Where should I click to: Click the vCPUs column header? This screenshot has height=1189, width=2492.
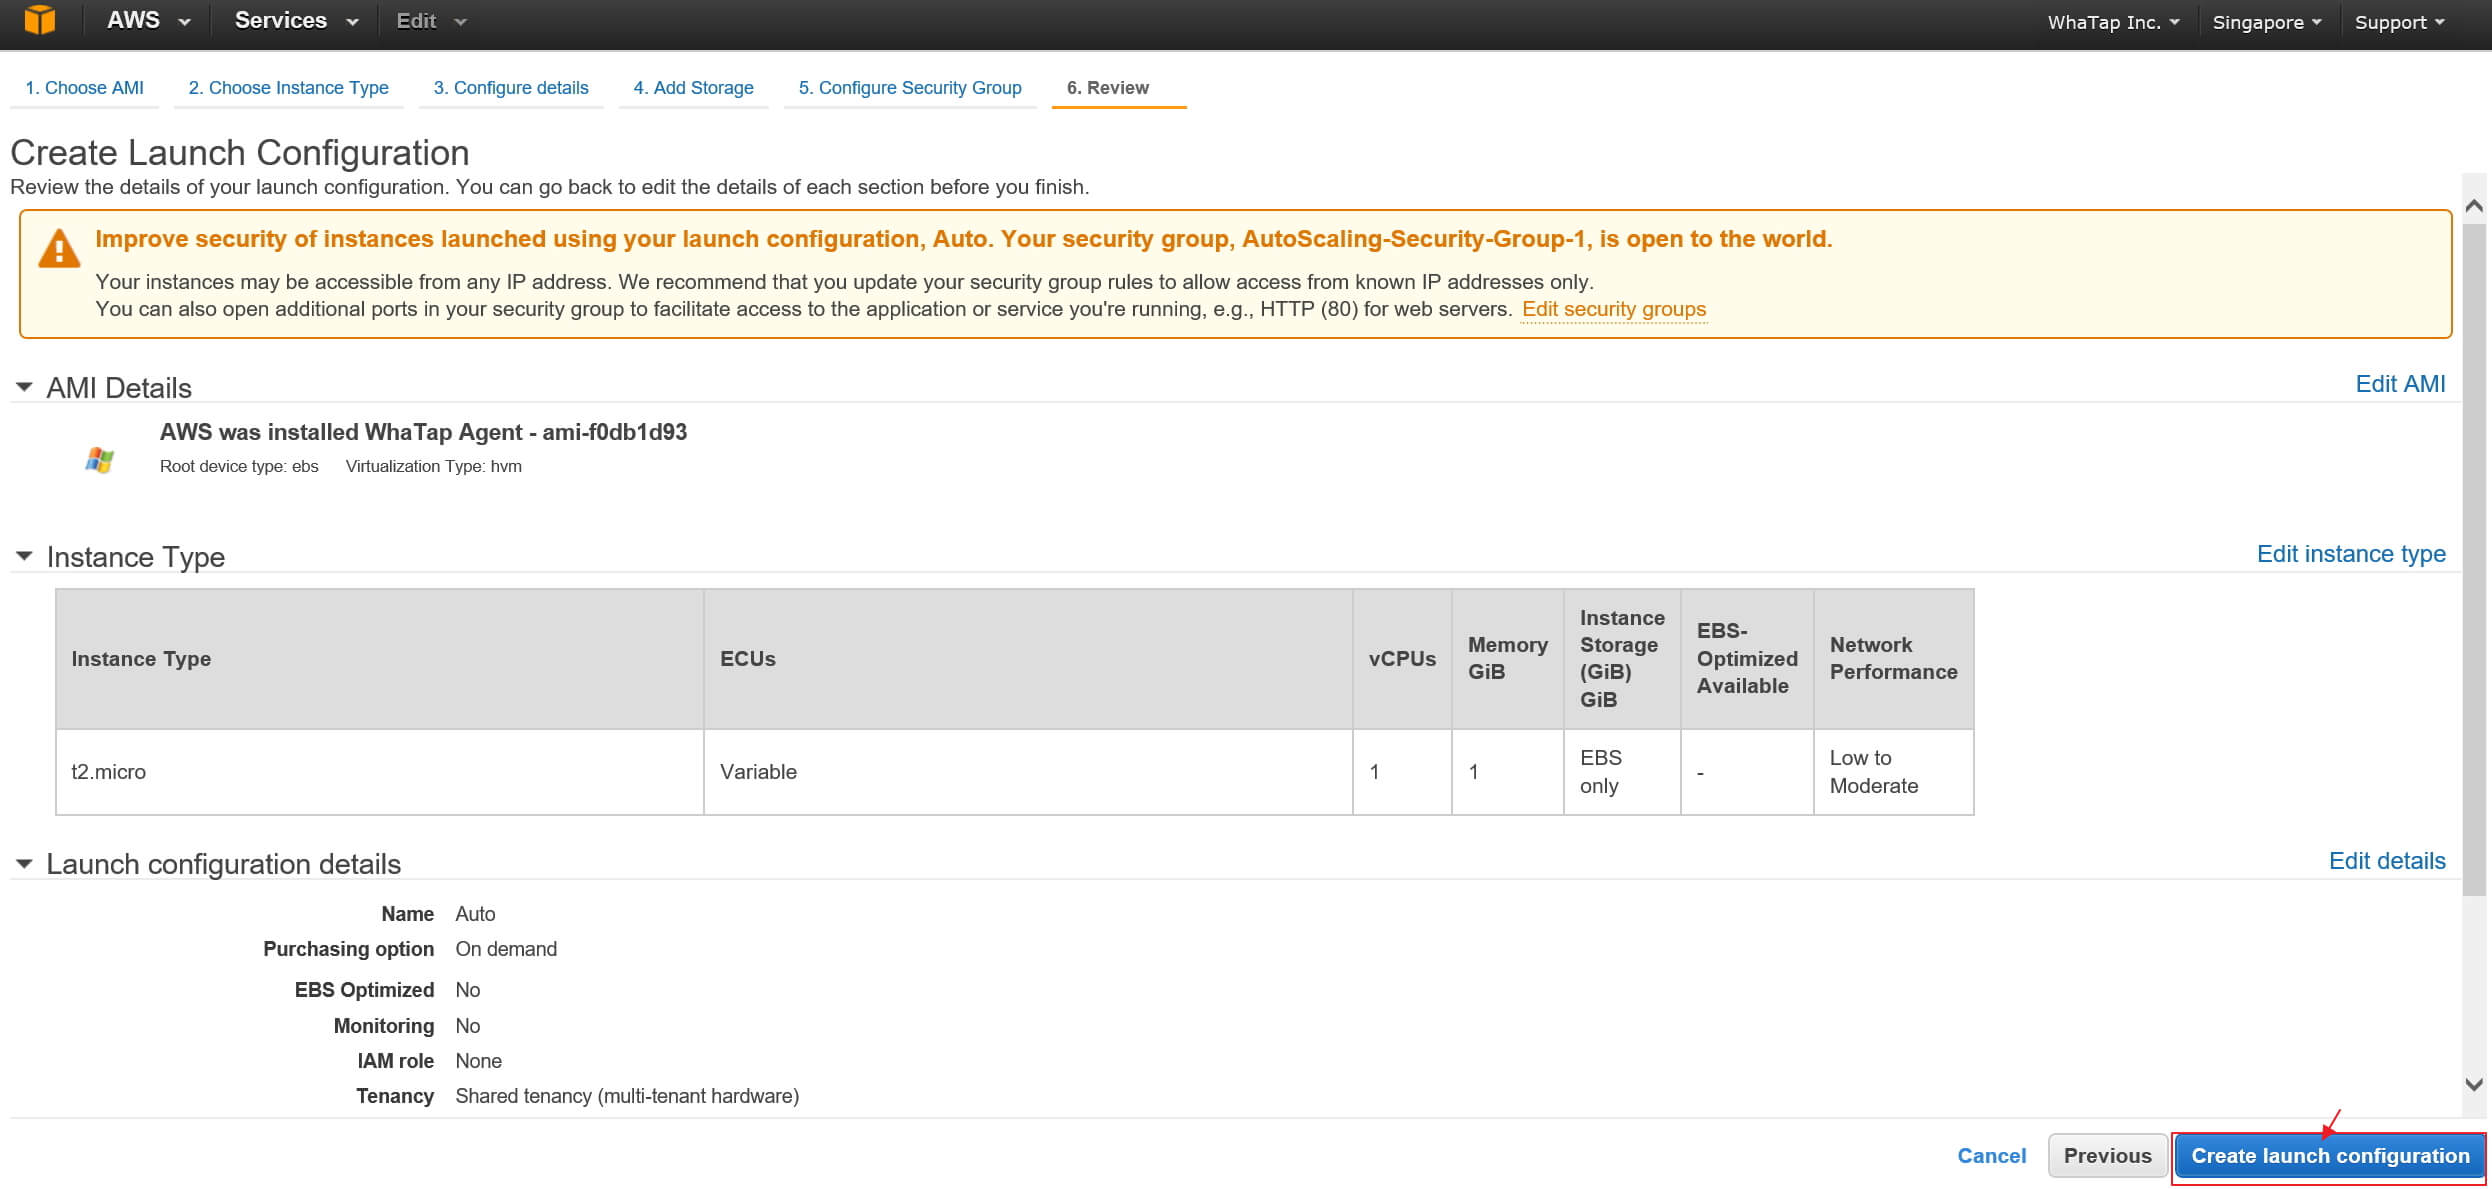tap(1402, 659)
